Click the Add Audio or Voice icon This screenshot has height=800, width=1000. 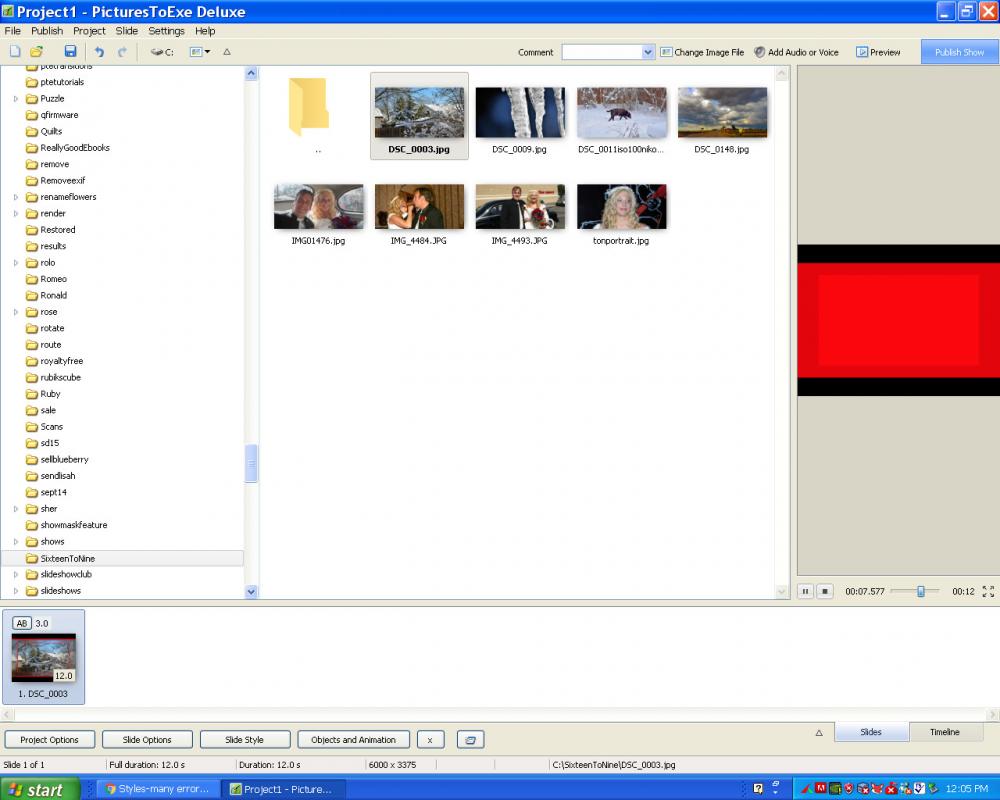[760, 52]
